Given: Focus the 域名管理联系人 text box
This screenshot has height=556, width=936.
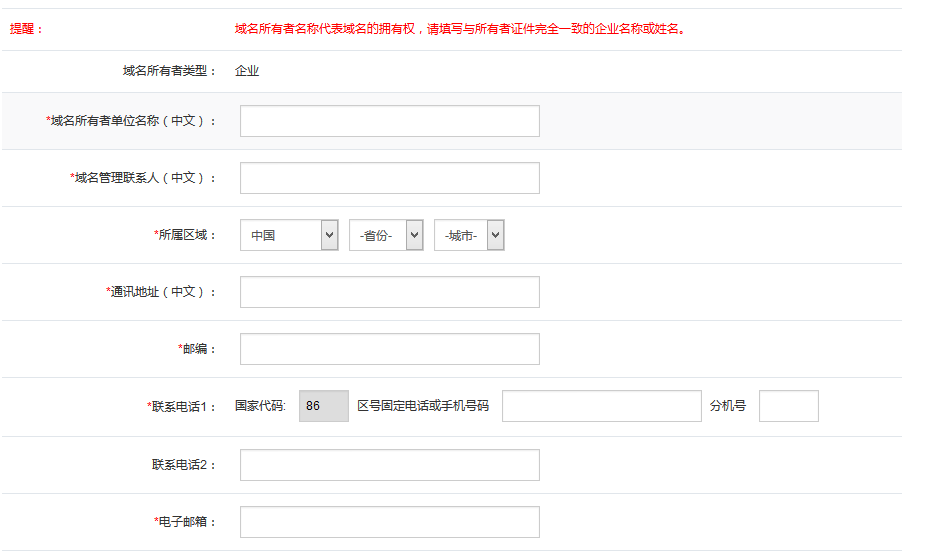Looking at the screenshot, I should tap(390, 178).
